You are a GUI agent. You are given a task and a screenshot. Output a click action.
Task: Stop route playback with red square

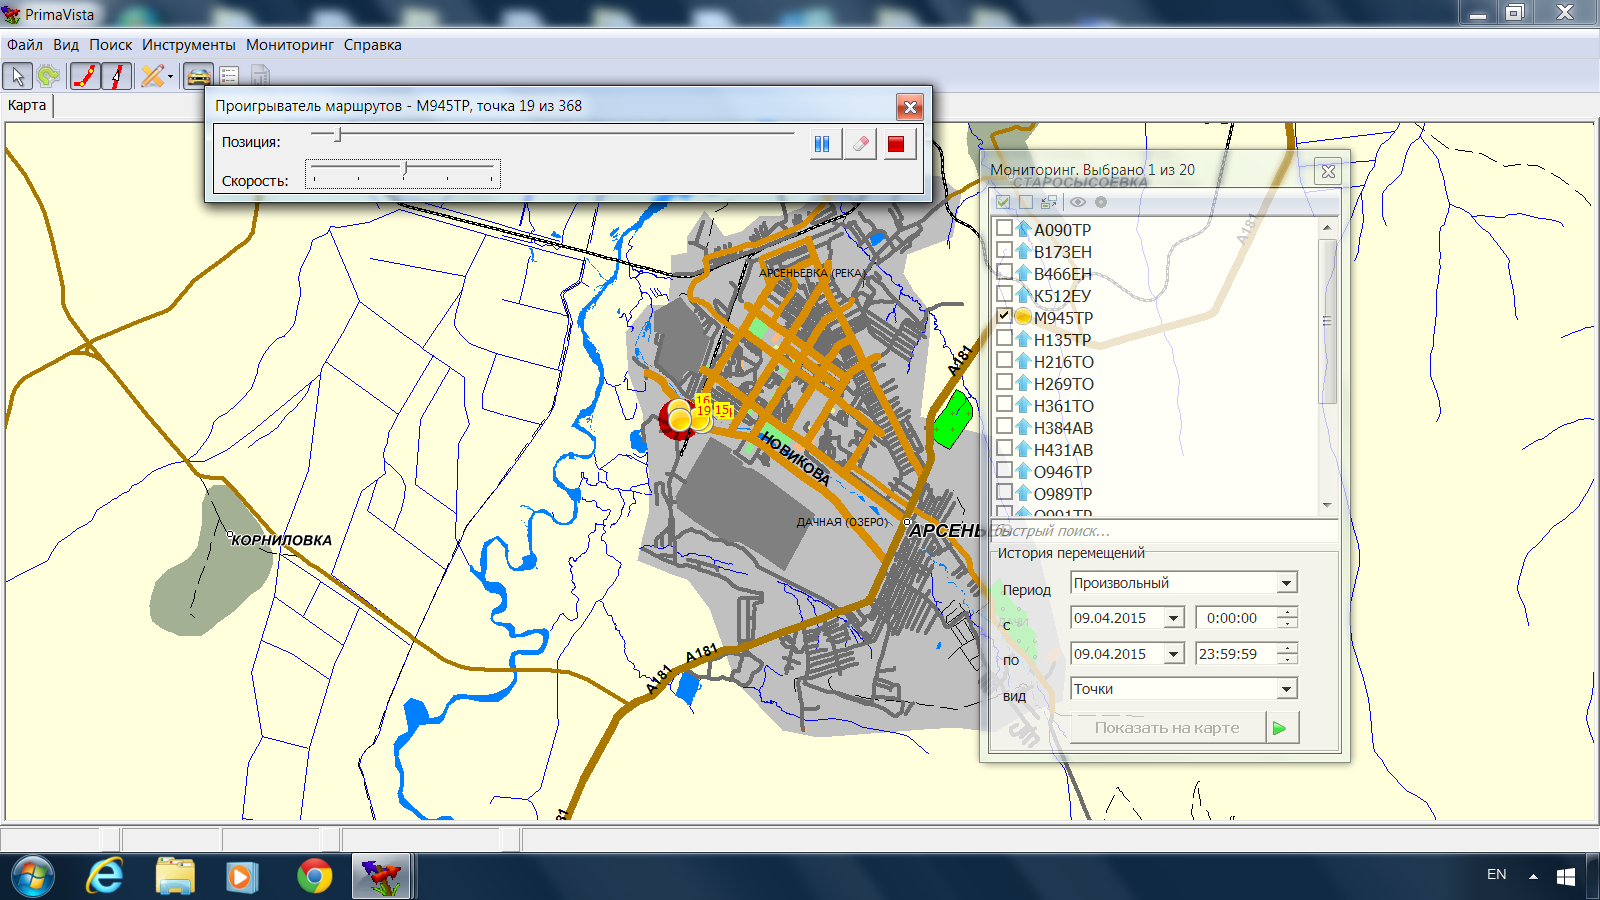pos(896,144)
